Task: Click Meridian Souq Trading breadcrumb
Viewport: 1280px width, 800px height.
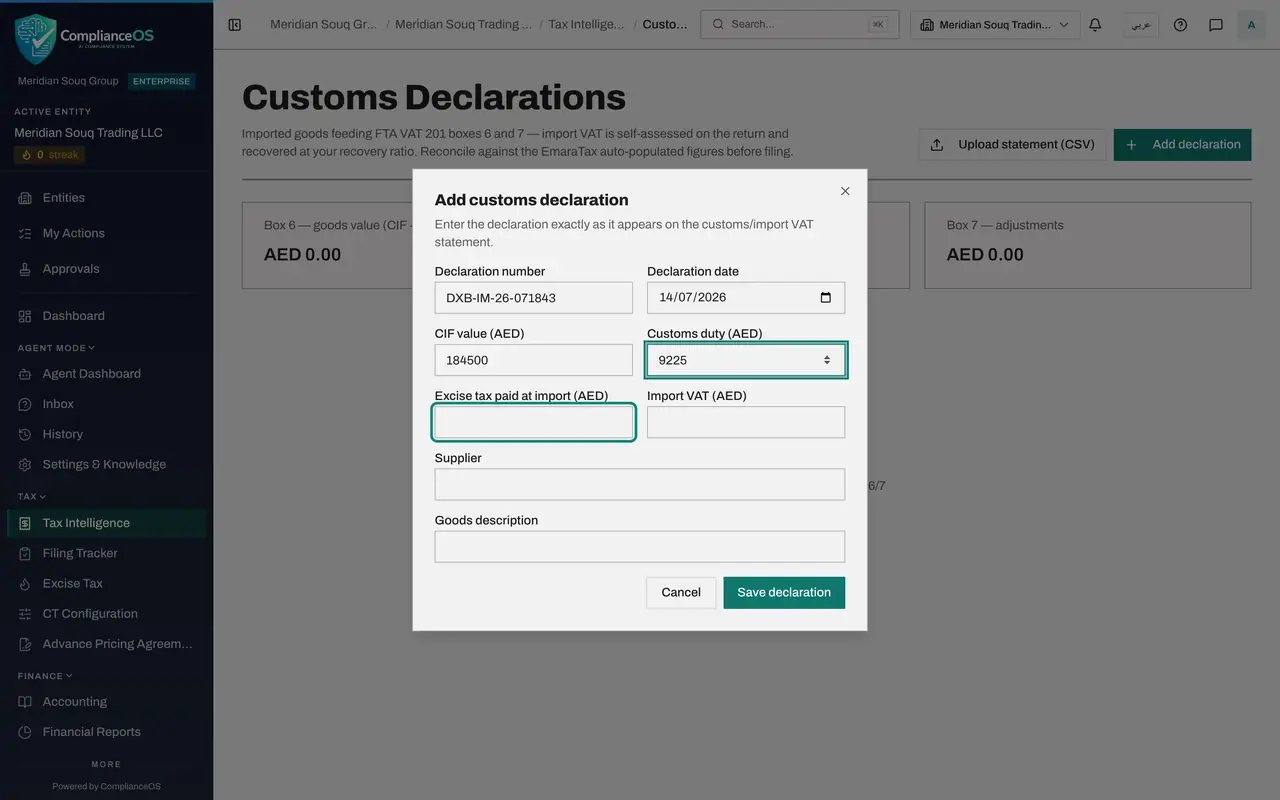Action: point(464,24)
